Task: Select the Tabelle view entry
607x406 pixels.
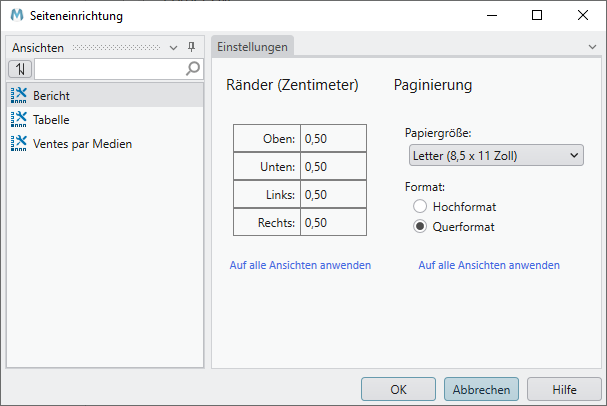Action: [x=51, y=119]
